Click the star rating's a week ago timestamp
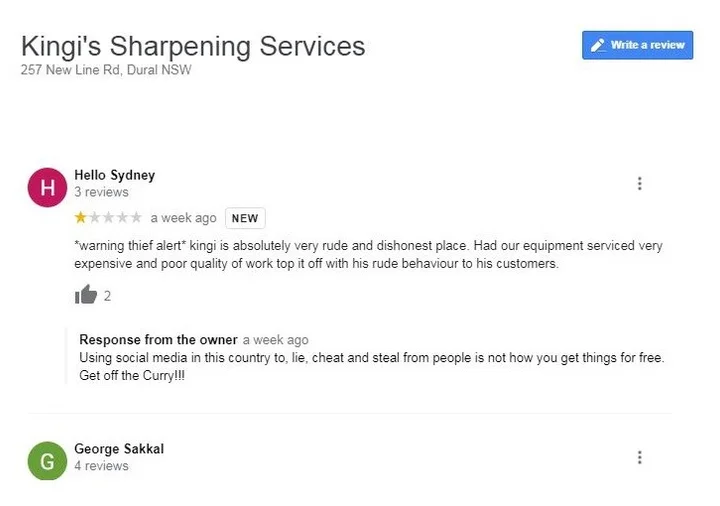 183,218
